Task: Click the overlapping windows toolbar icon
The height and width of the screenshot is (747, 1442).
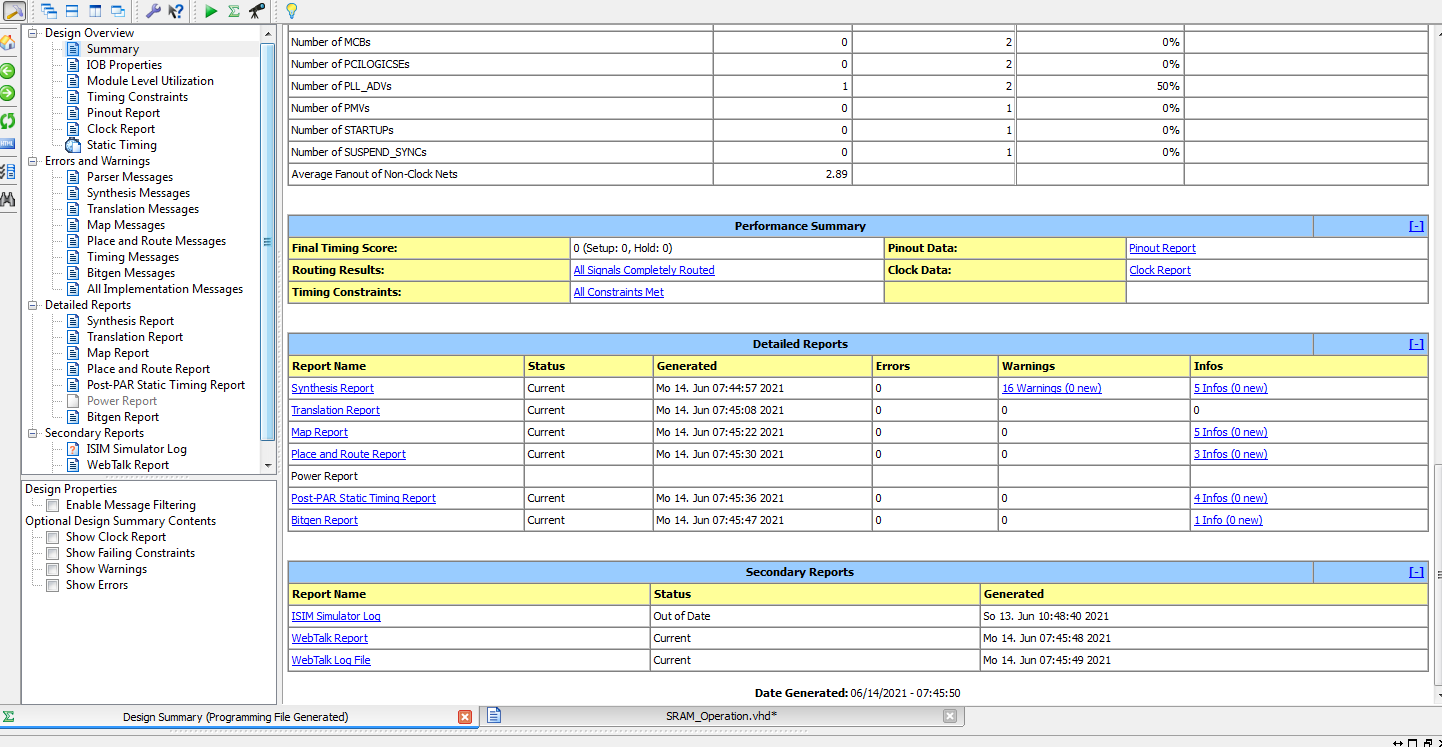Action: [118, 11]
